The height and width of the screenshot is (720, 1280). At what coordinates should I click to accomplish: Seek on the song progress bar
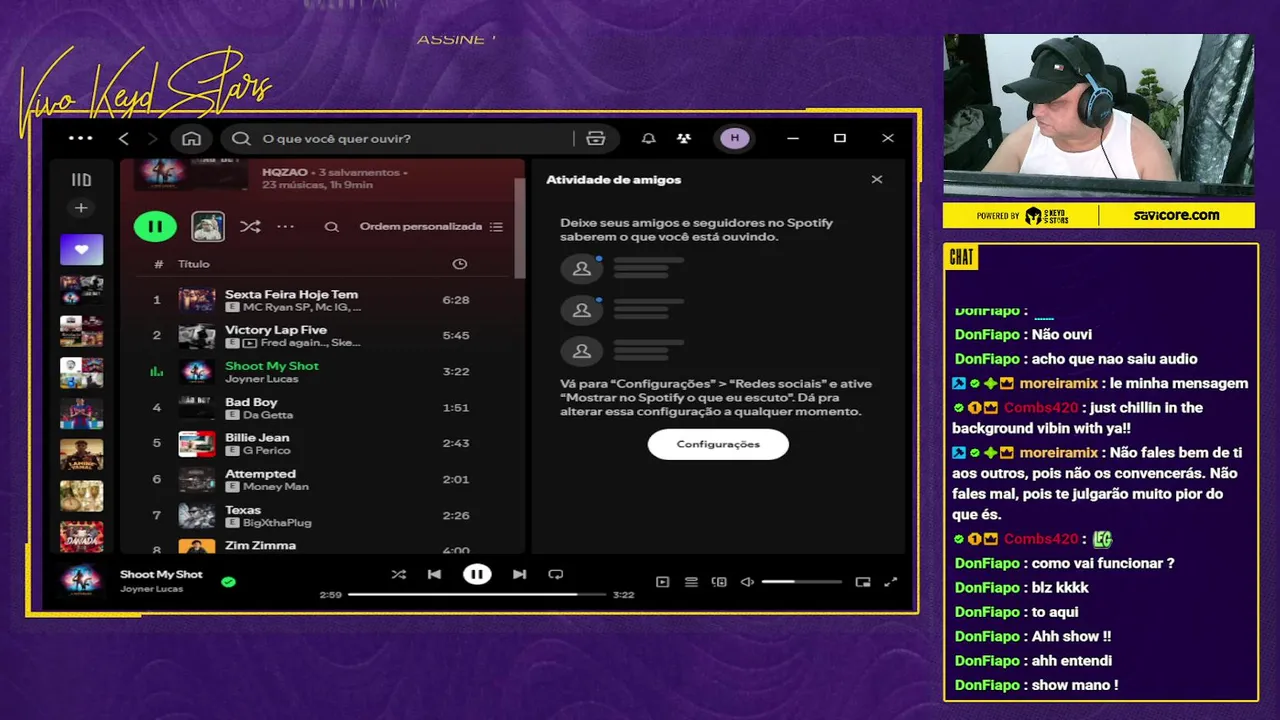tap(477, 594)
